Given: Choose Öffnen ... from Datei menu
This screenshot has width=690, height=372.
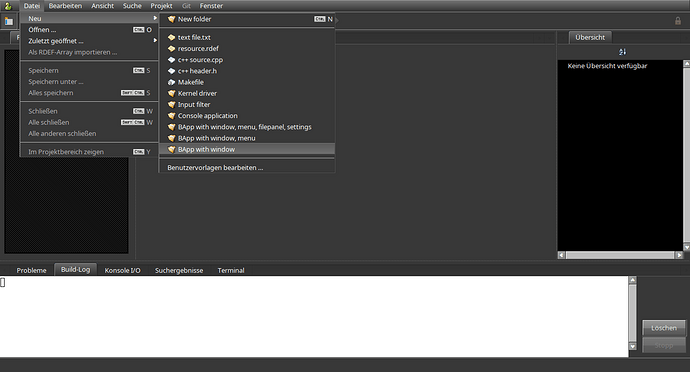Looking at the screenshot, I should click(89, 30).
